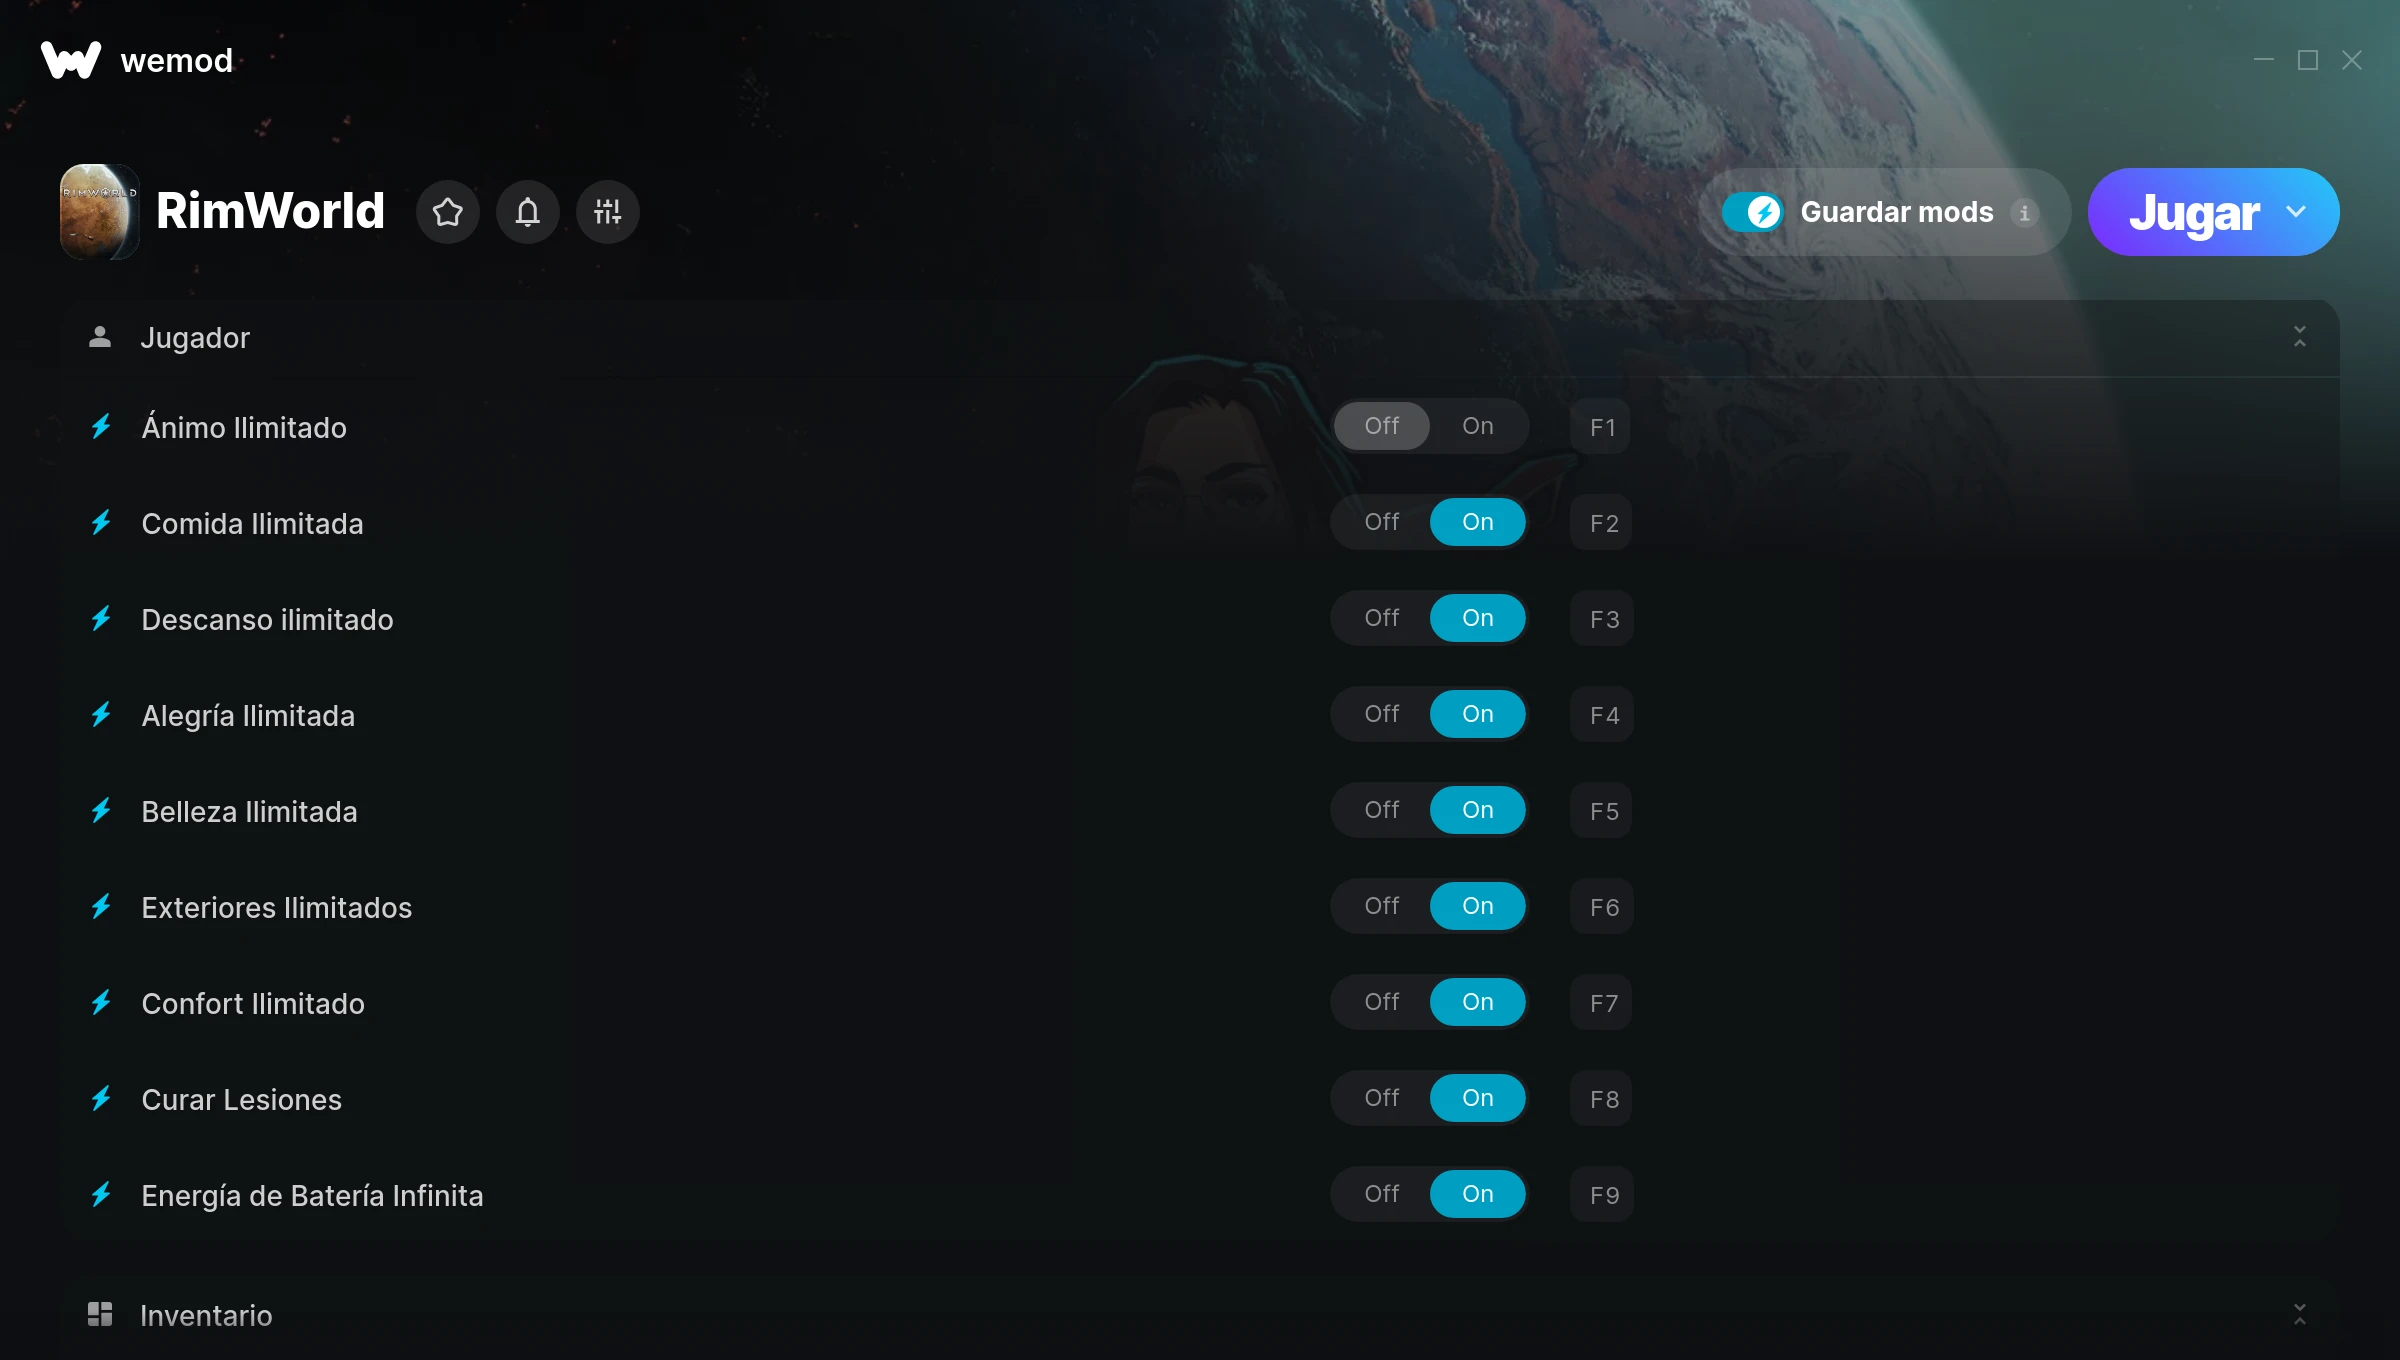Select the Inventario category header
The image size is (2400, 1360).
pos(1200,1315)
